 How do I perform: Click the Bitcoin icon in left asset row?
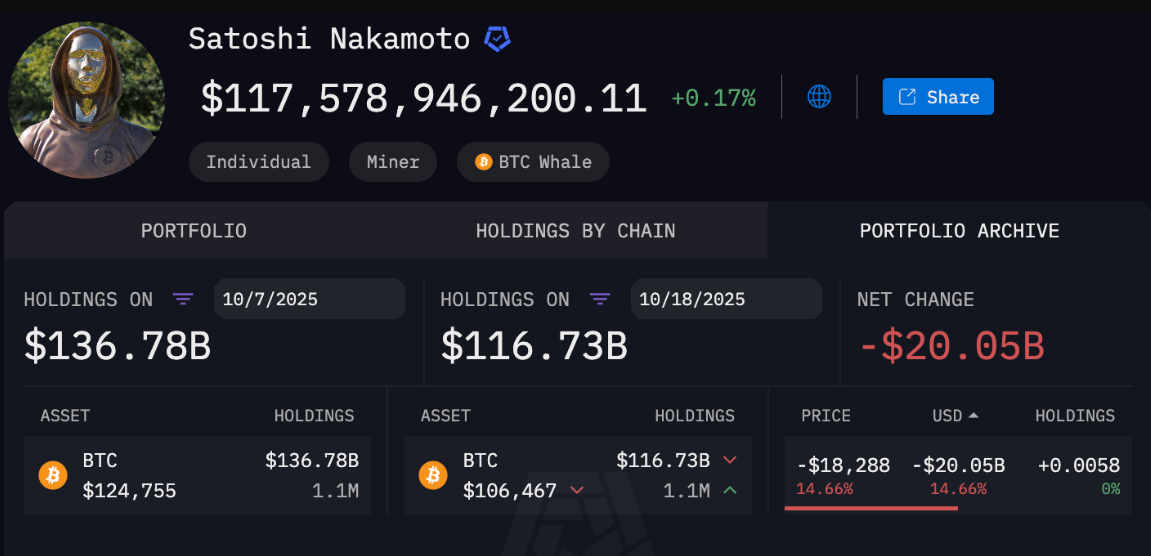[53, 475]
